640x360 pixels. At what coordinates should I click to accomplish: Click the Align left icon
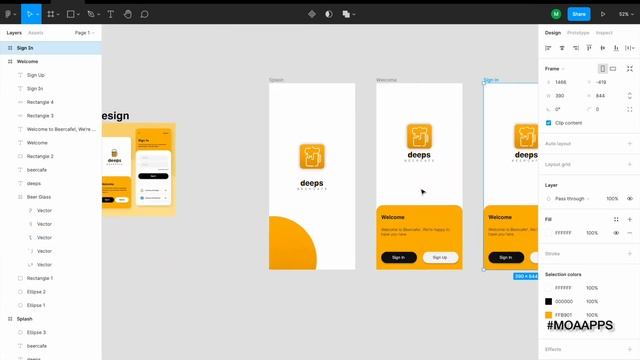tap(548, 48)
